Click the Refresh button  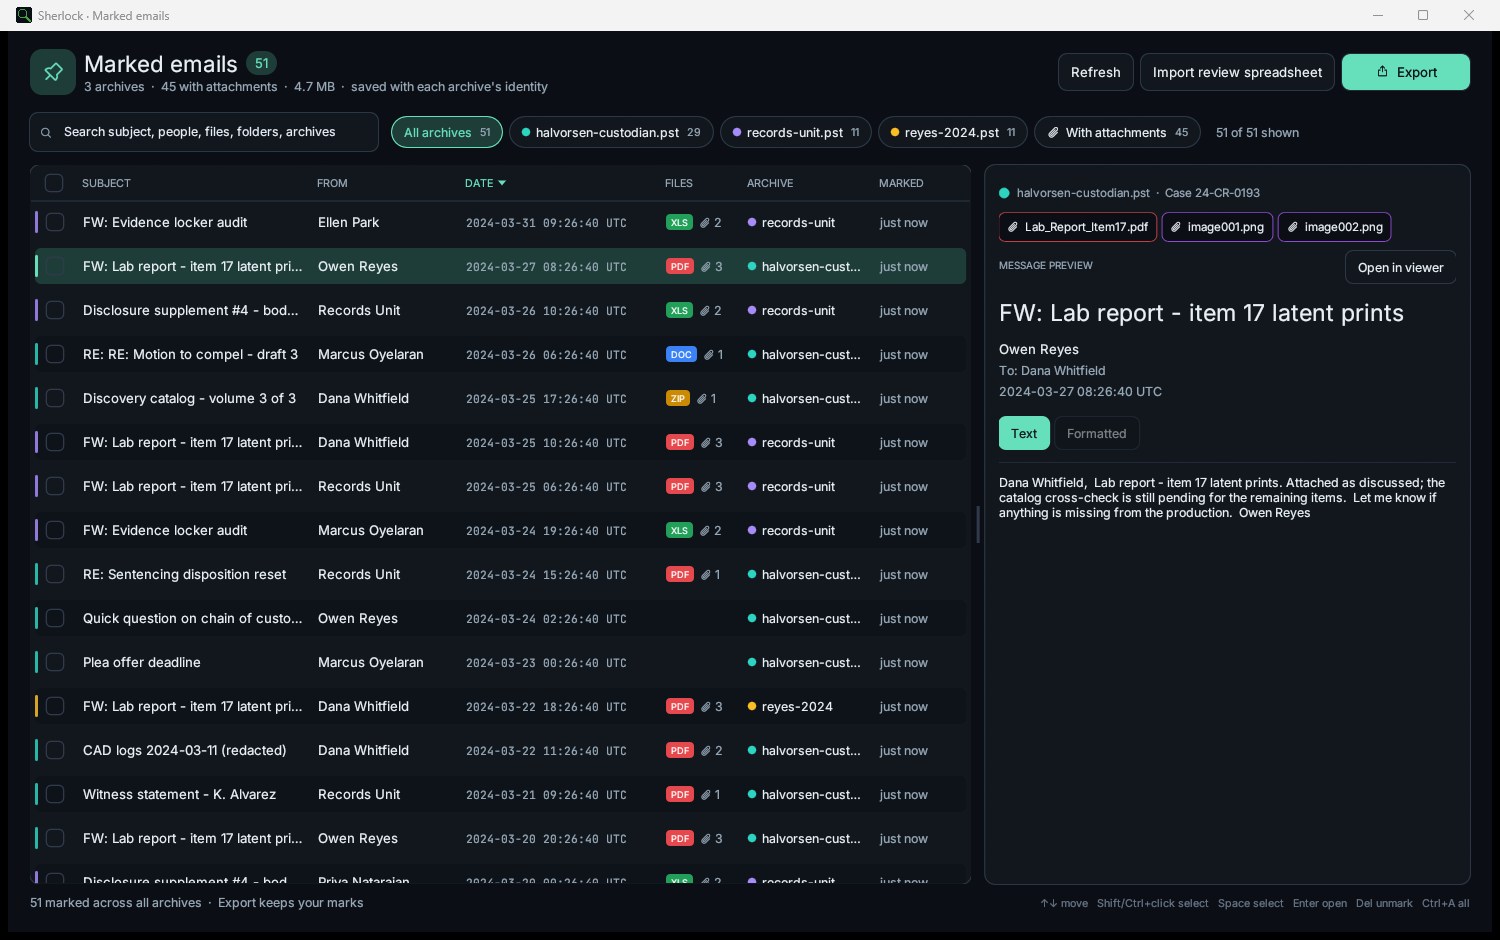pos(1095,72)
